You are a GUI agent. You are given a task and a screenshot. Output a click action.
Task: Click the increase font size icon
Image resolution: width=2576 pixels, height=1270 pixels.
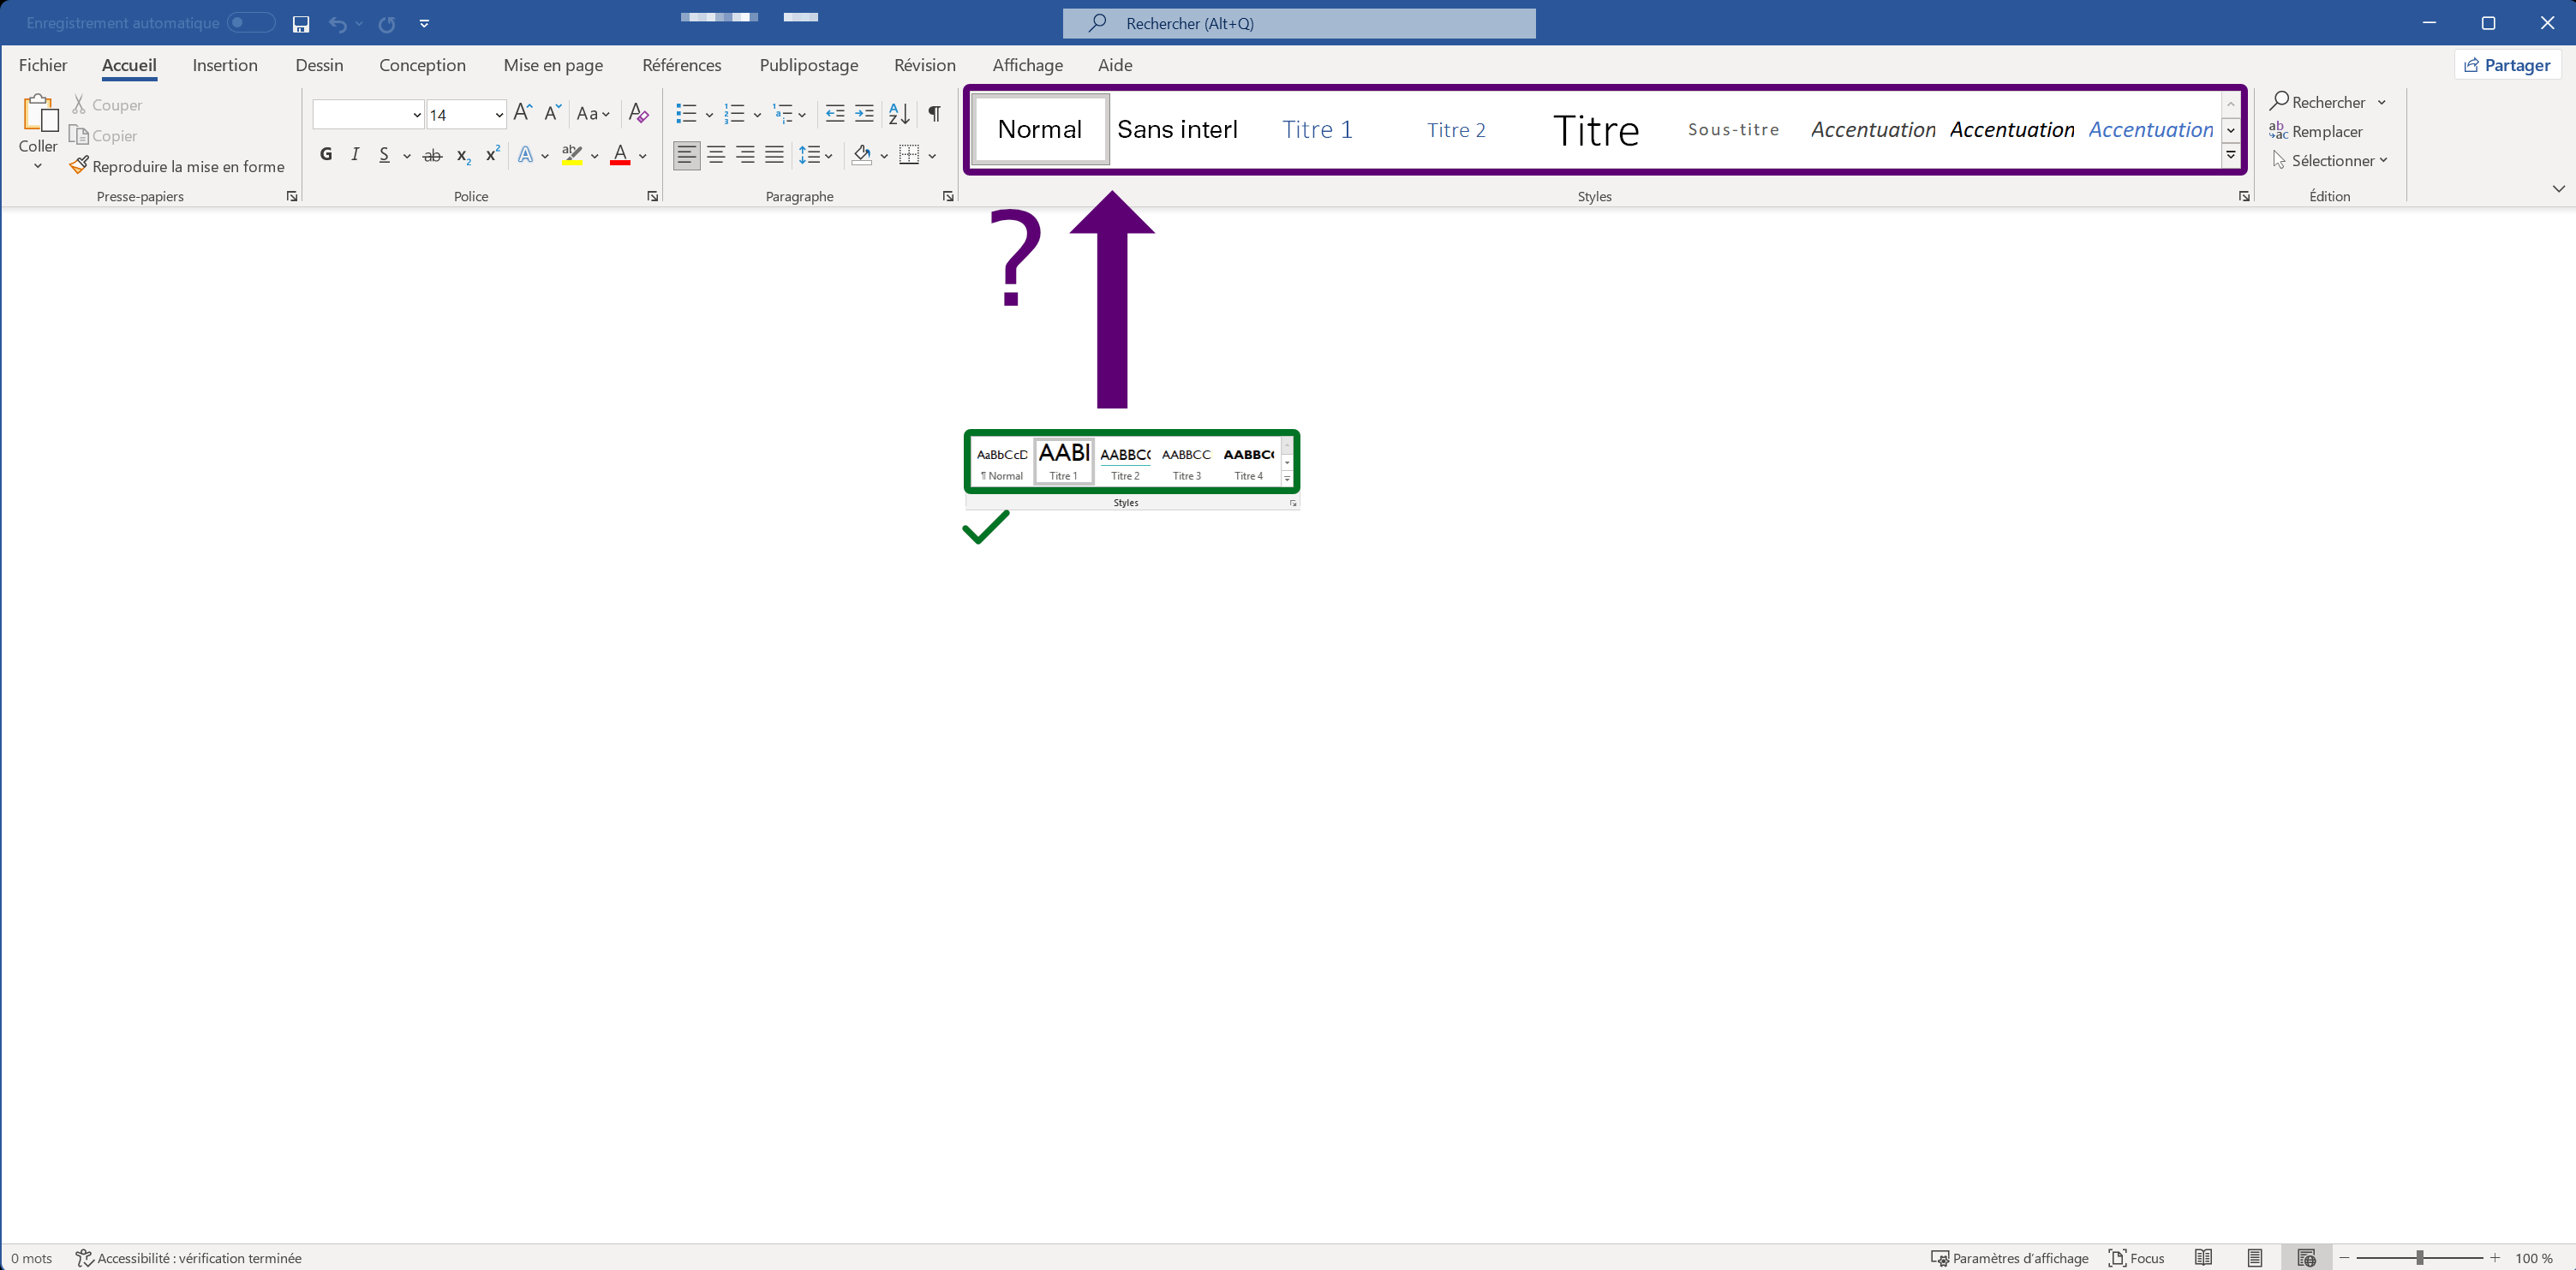pyautogui.click(x=522, y=114)
